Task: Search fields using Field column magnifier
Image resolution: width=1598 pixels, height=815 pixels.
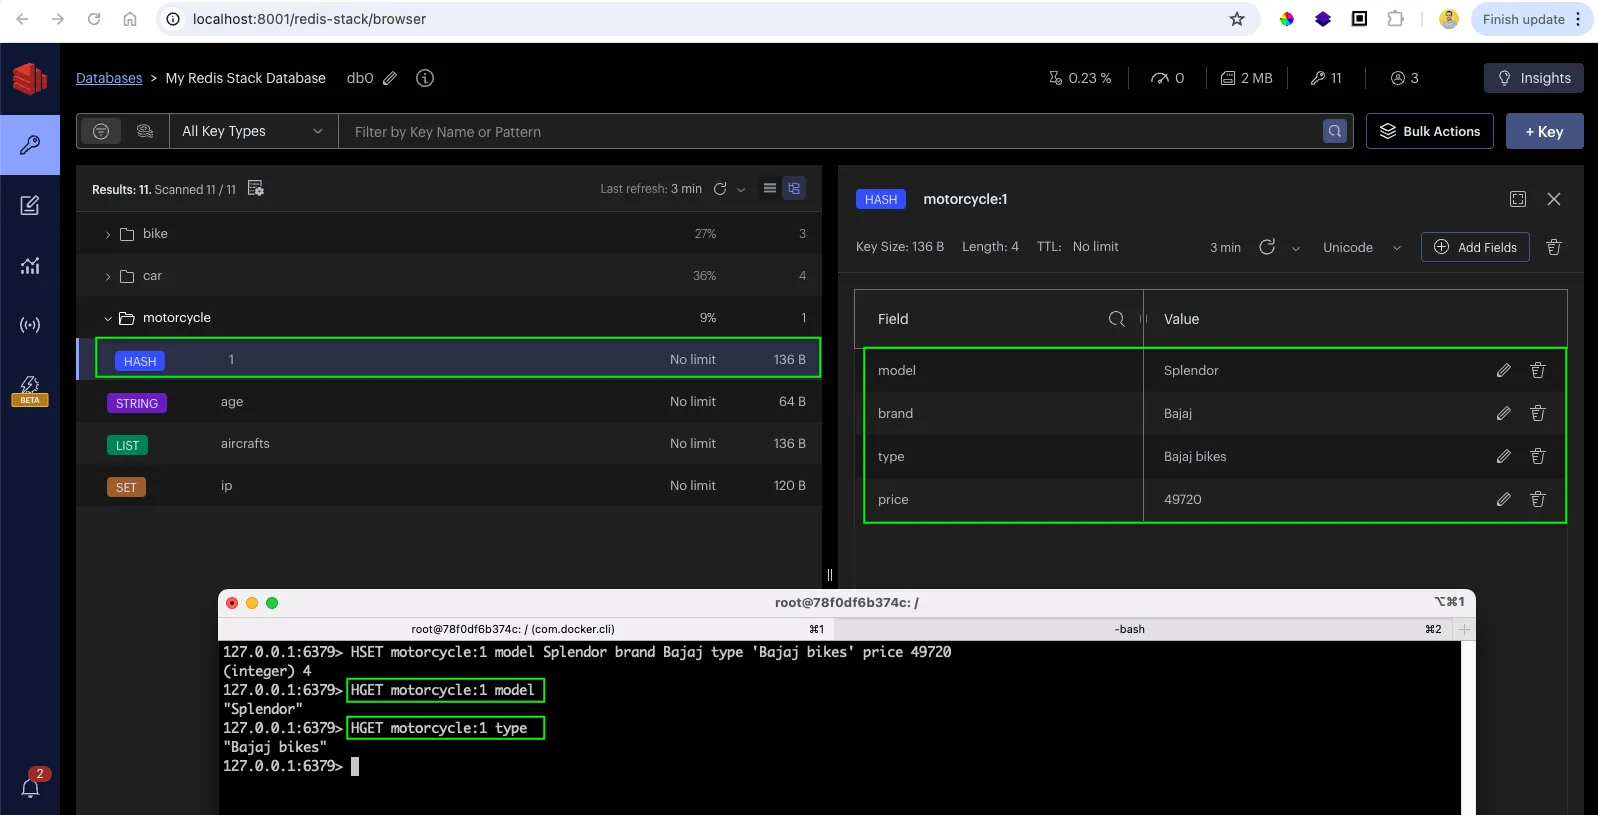Action: 1117,319
